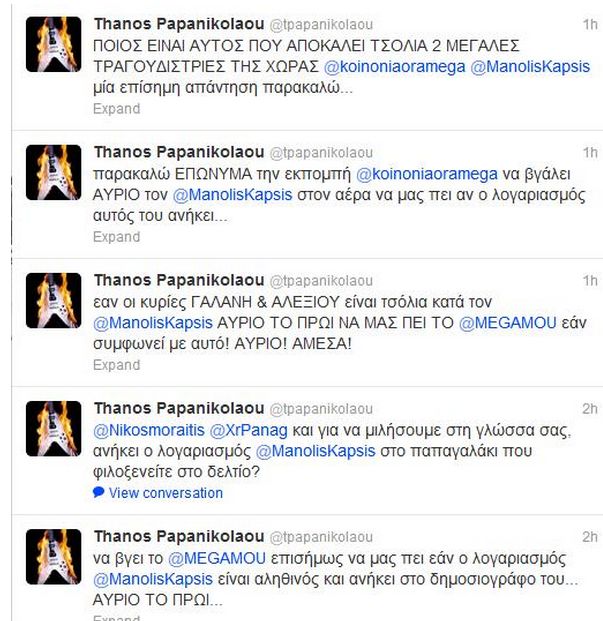Click Thanos Papanikolaou name on first tweet

coord(179,23)
